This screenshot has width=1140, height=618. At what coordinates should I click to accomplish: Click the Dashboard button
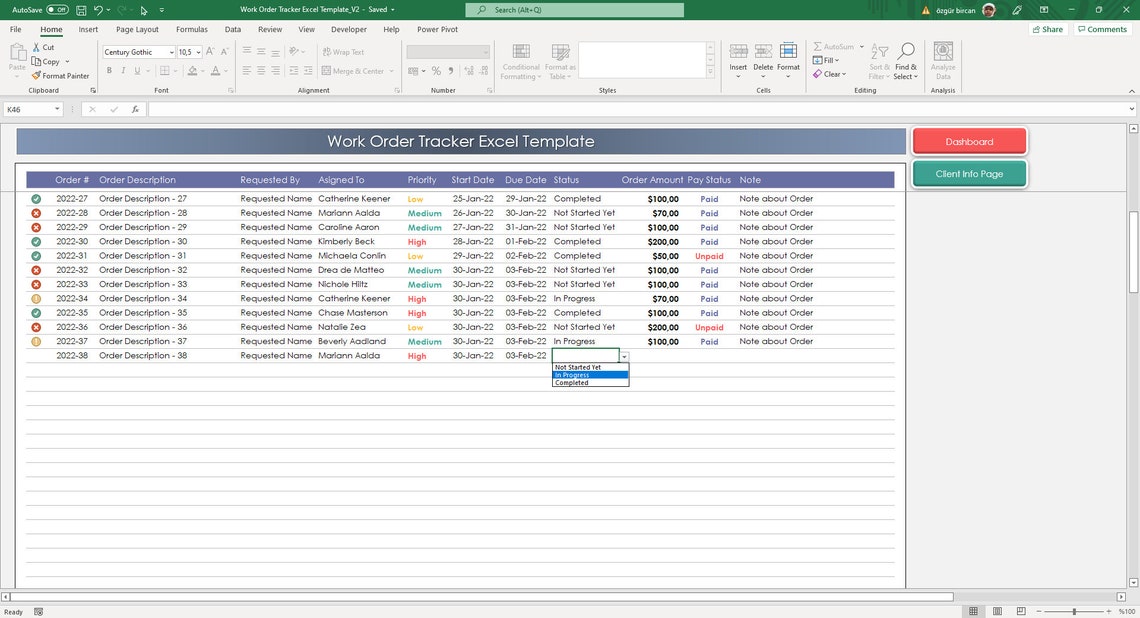(x=968, y=141)
